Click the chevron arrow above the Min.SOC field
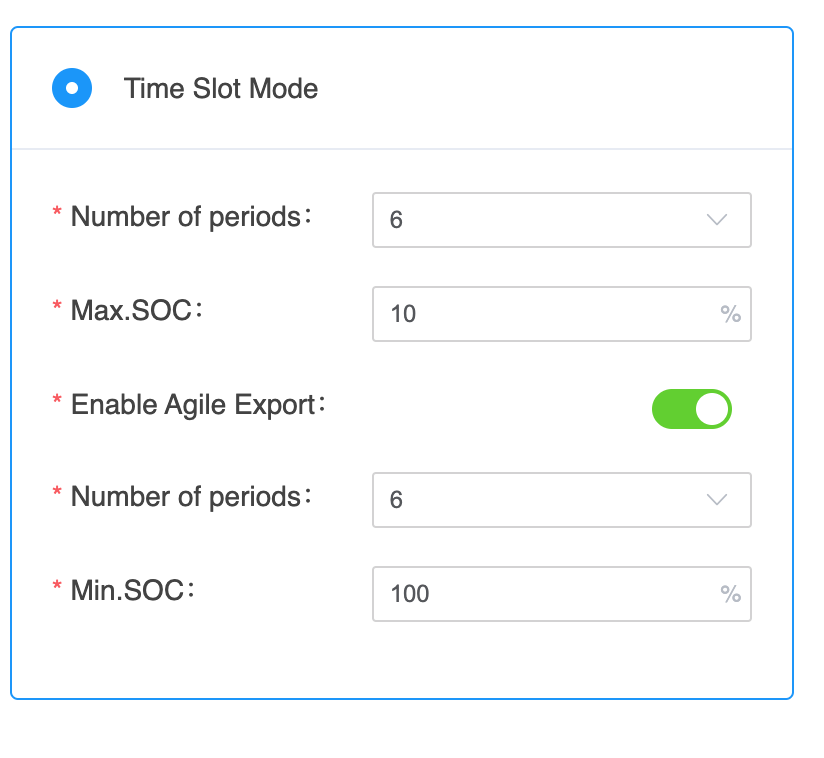Viewport: 824px width, 758px height. [716, 500]
